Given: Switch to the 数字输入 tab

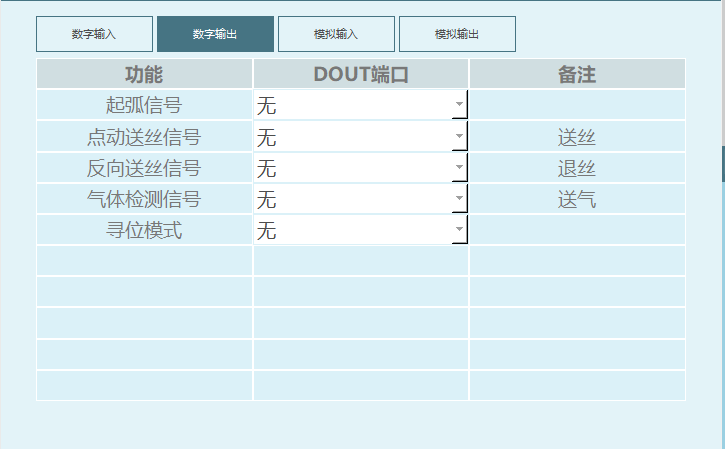Looking at the screenshot, I should (94, 34).
